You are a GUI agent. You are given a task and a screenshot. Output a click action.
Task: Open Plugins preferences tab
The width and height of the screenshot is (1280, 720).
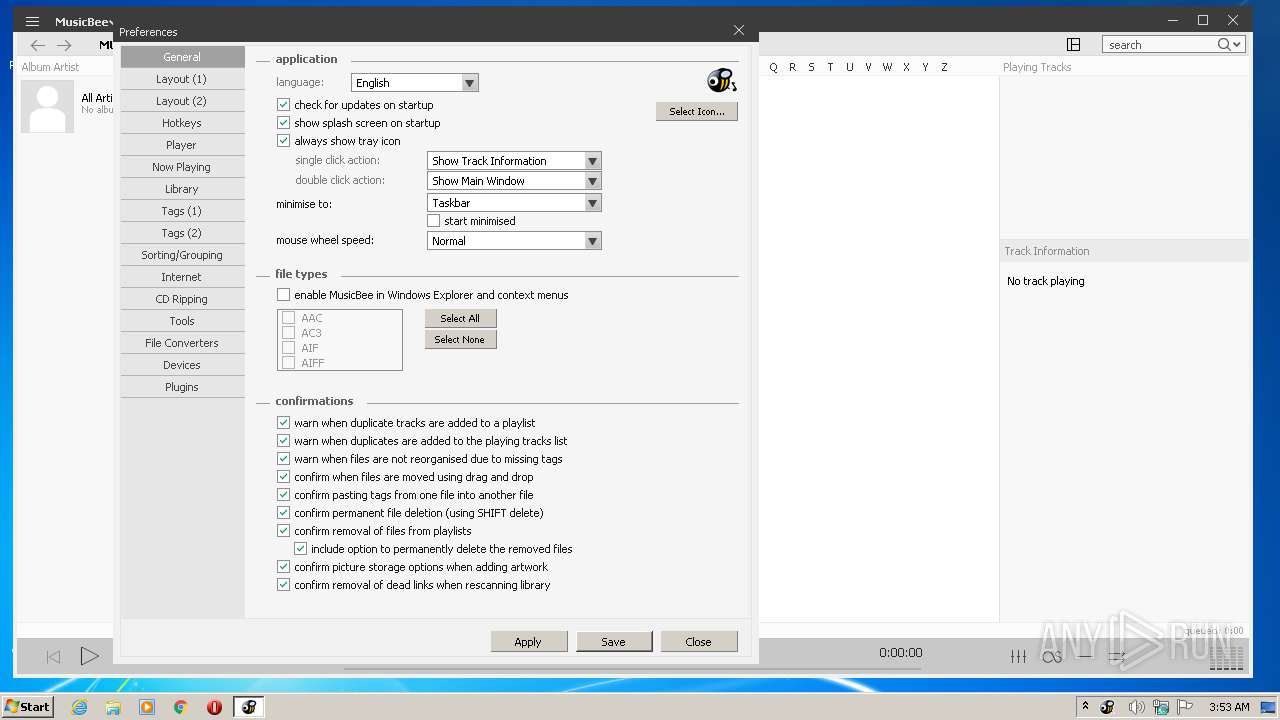click(182, 387)
